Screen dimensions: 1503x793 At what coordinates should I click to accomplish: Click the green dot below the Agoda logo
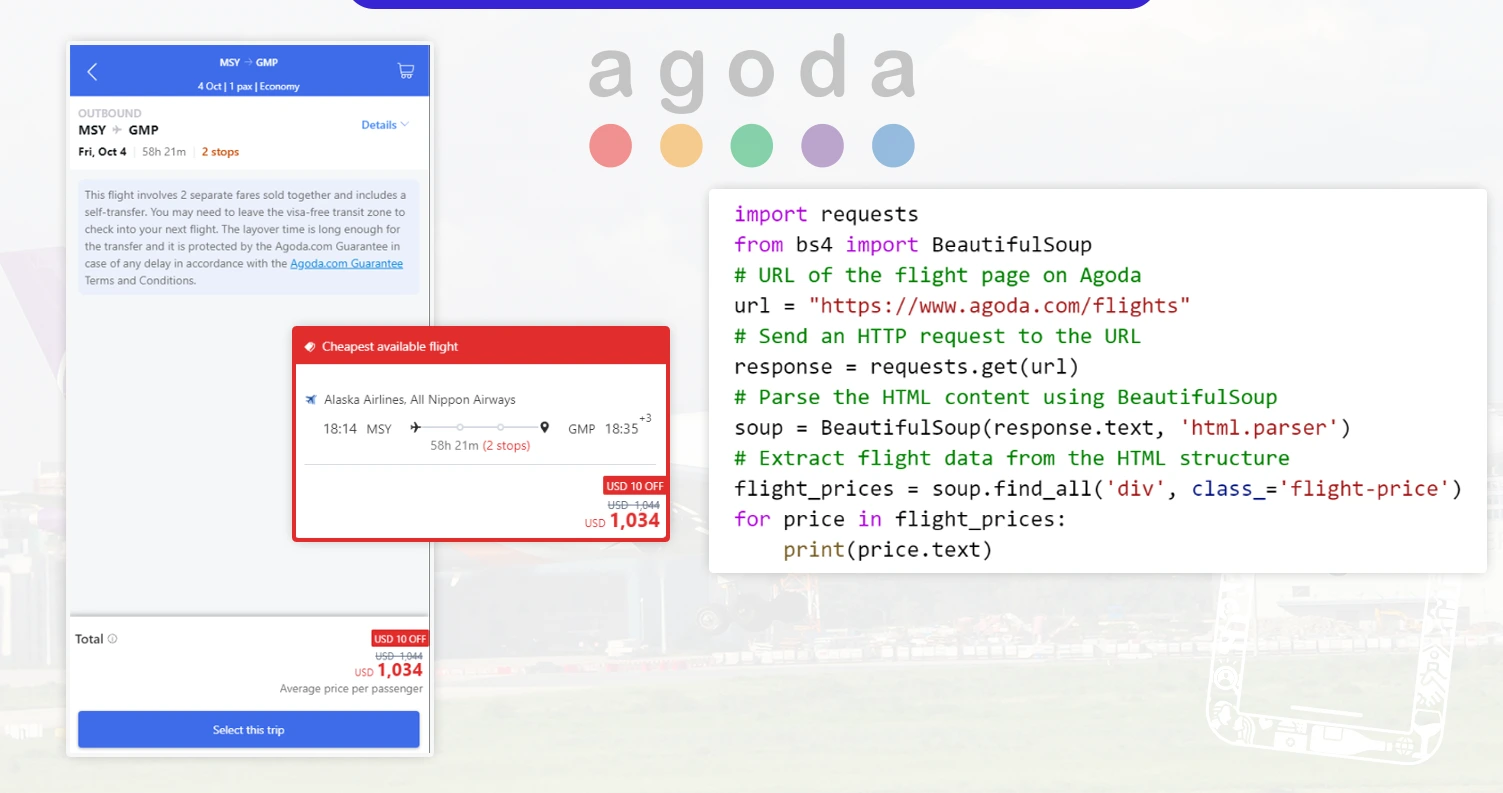(751, 145)
